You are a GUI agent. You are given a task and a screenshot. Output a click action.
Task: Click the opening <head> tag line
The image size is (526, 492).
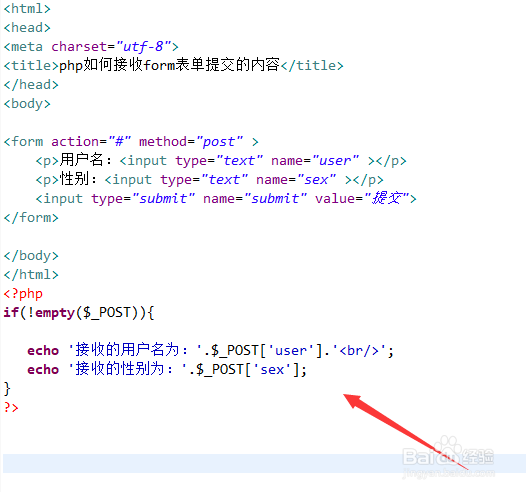27,28
